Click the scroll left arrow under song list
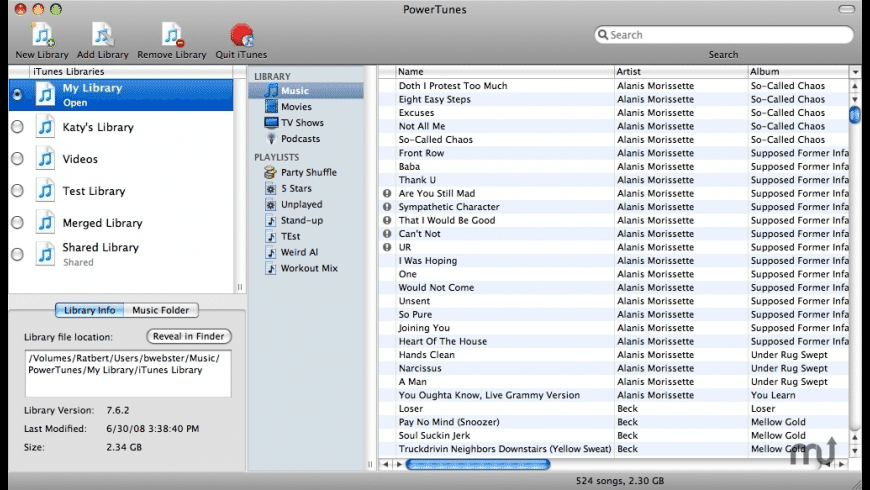870x490 pixels. (x=386, y=464)
